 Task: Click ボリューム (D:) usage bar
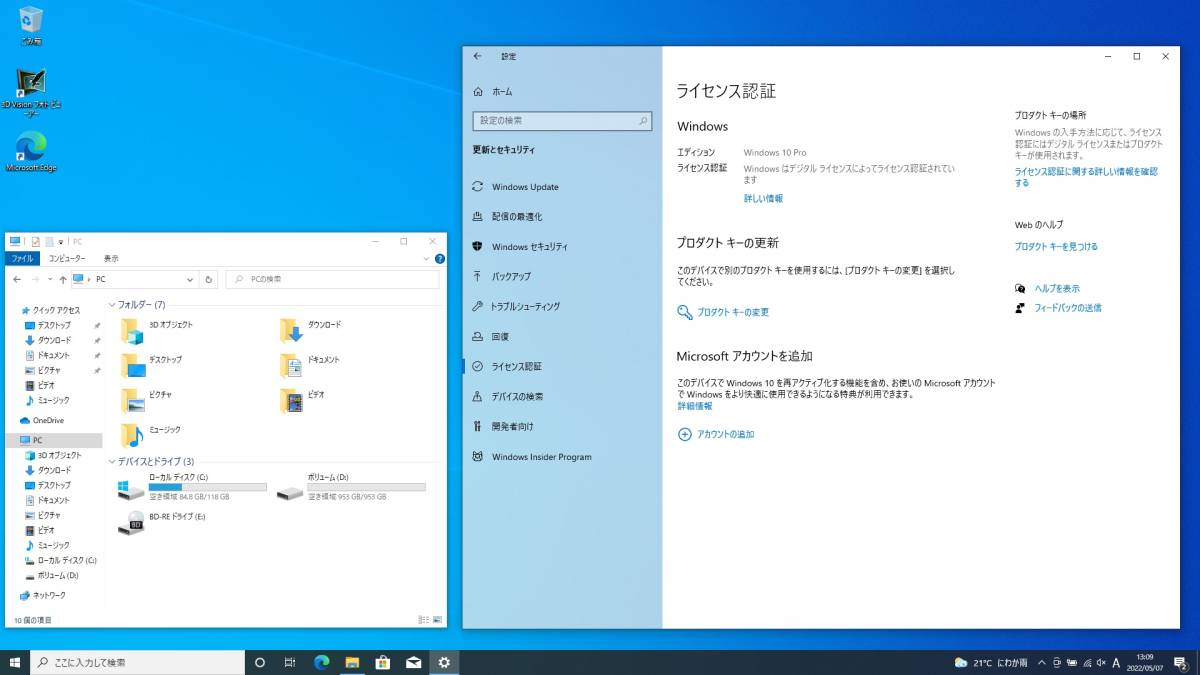coord(366,487)
